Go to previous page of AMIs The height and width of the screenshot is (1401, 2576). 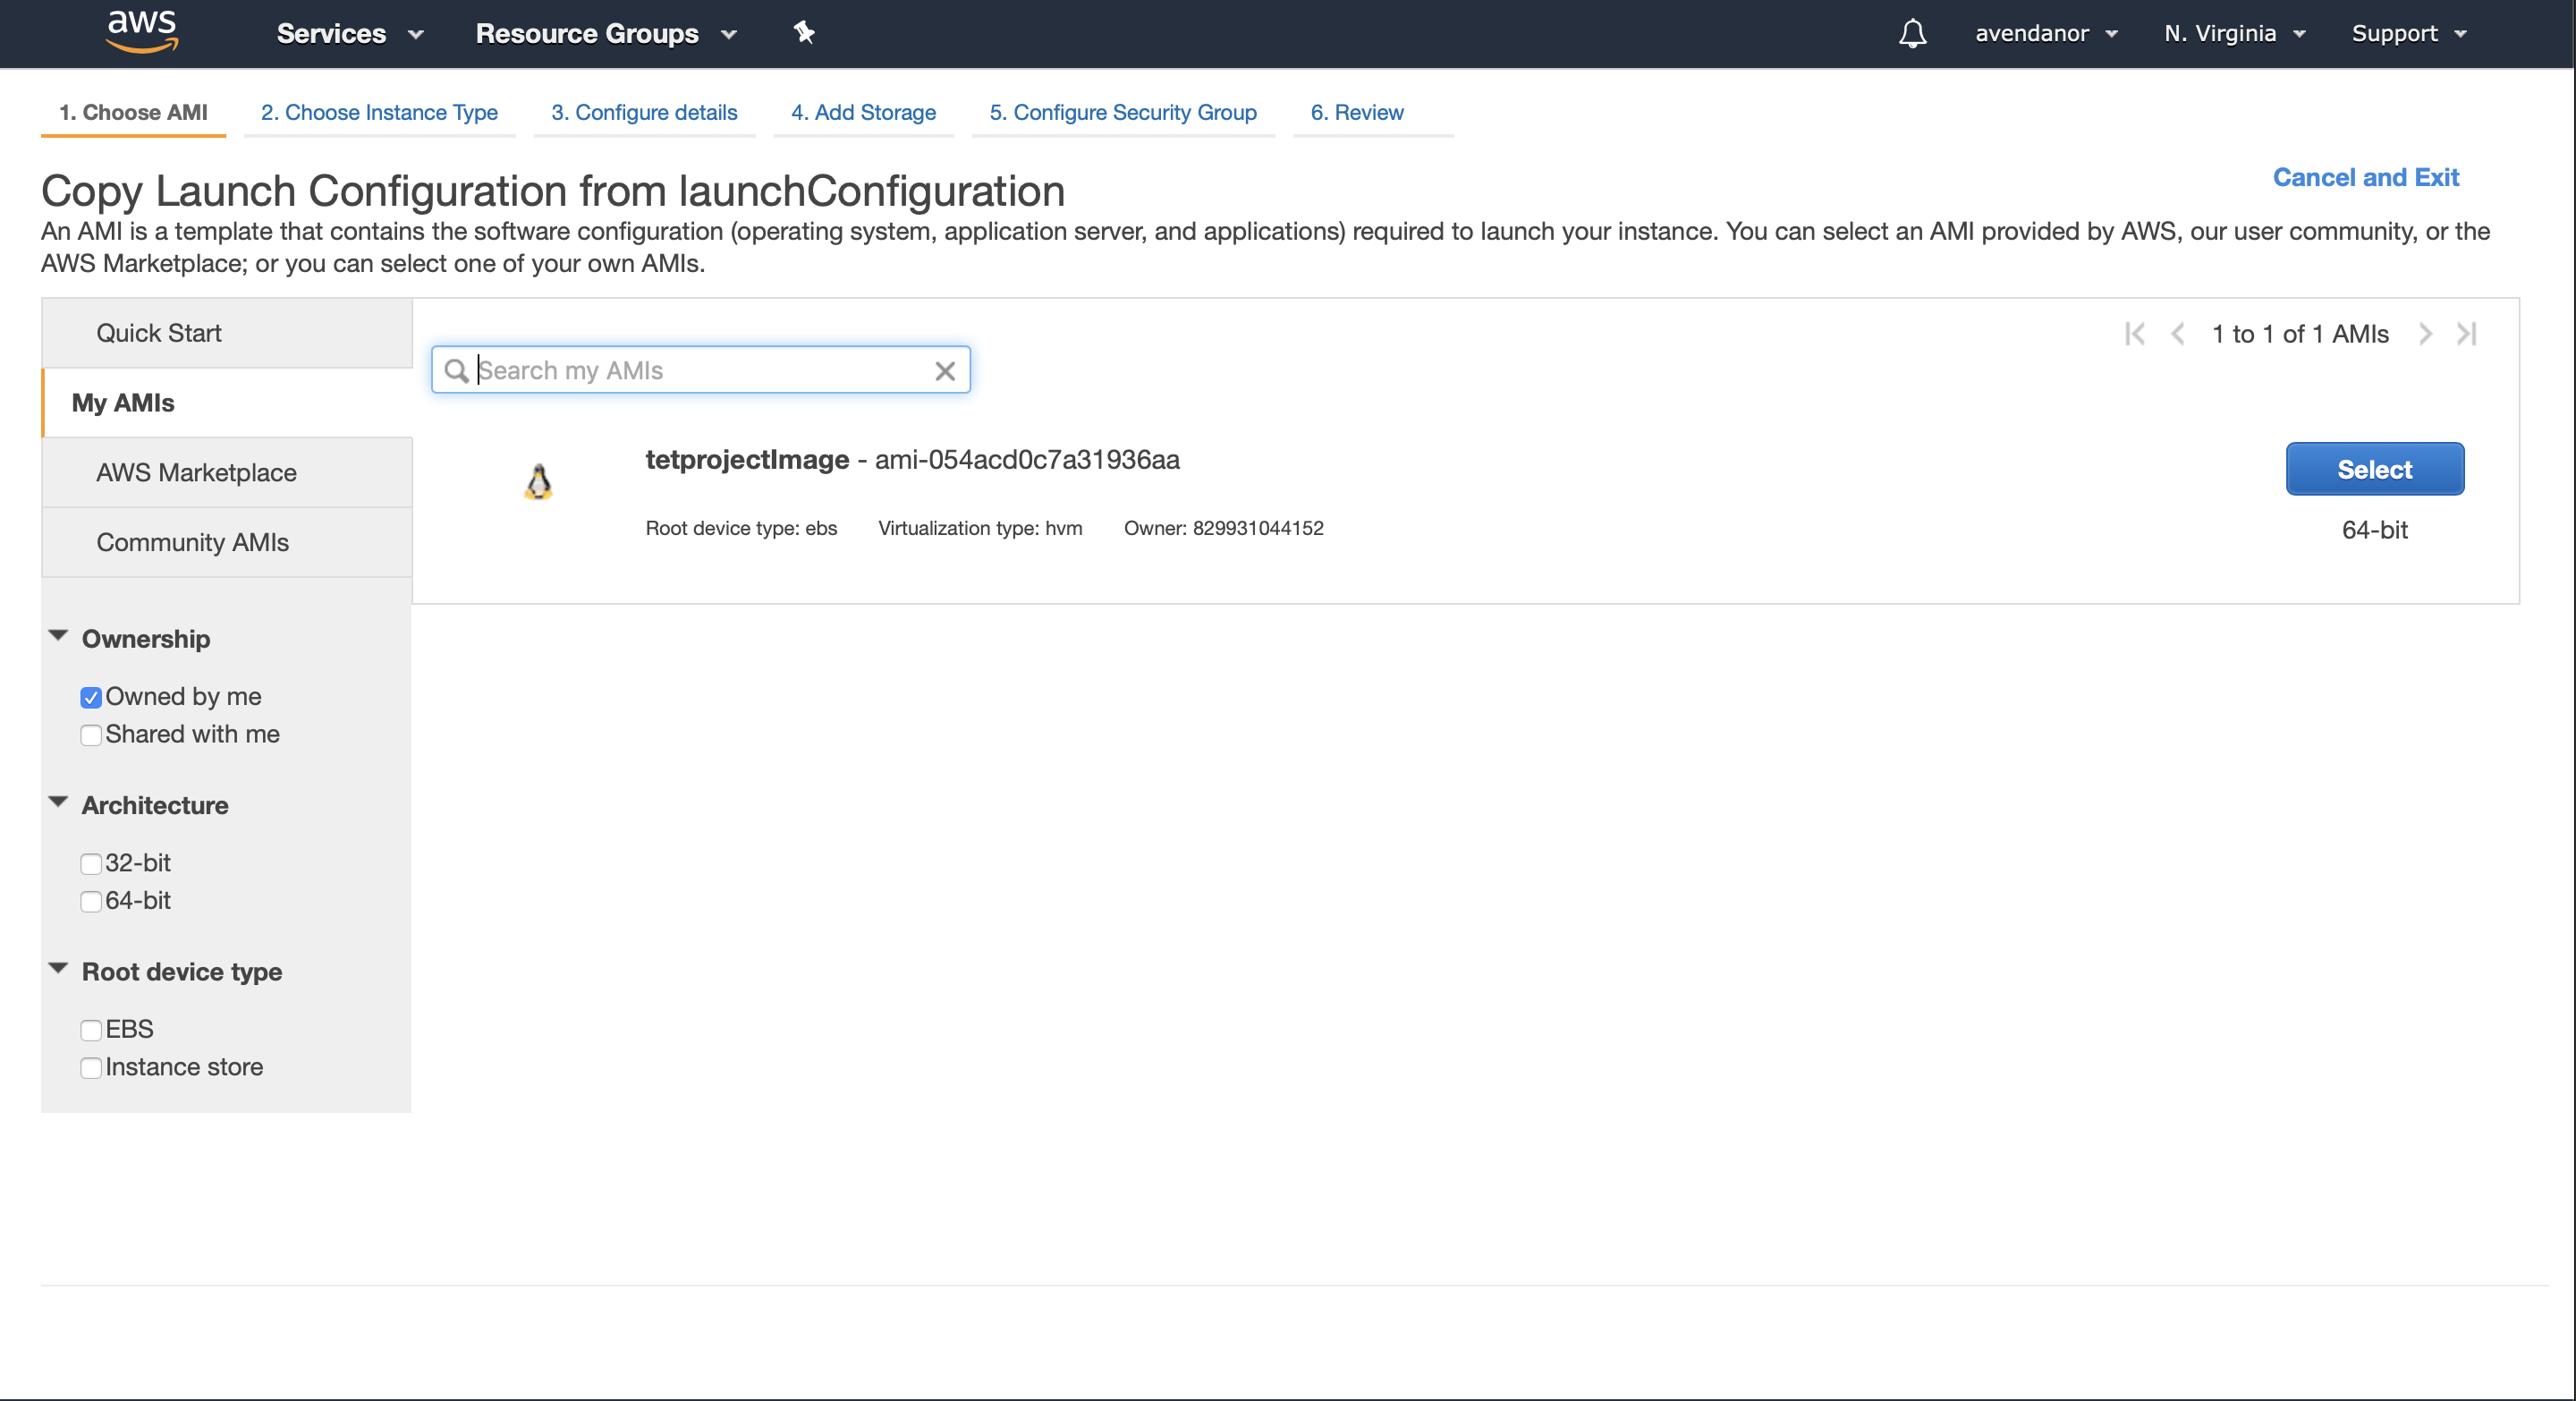pyautogui.click(x=2177, y=334)
